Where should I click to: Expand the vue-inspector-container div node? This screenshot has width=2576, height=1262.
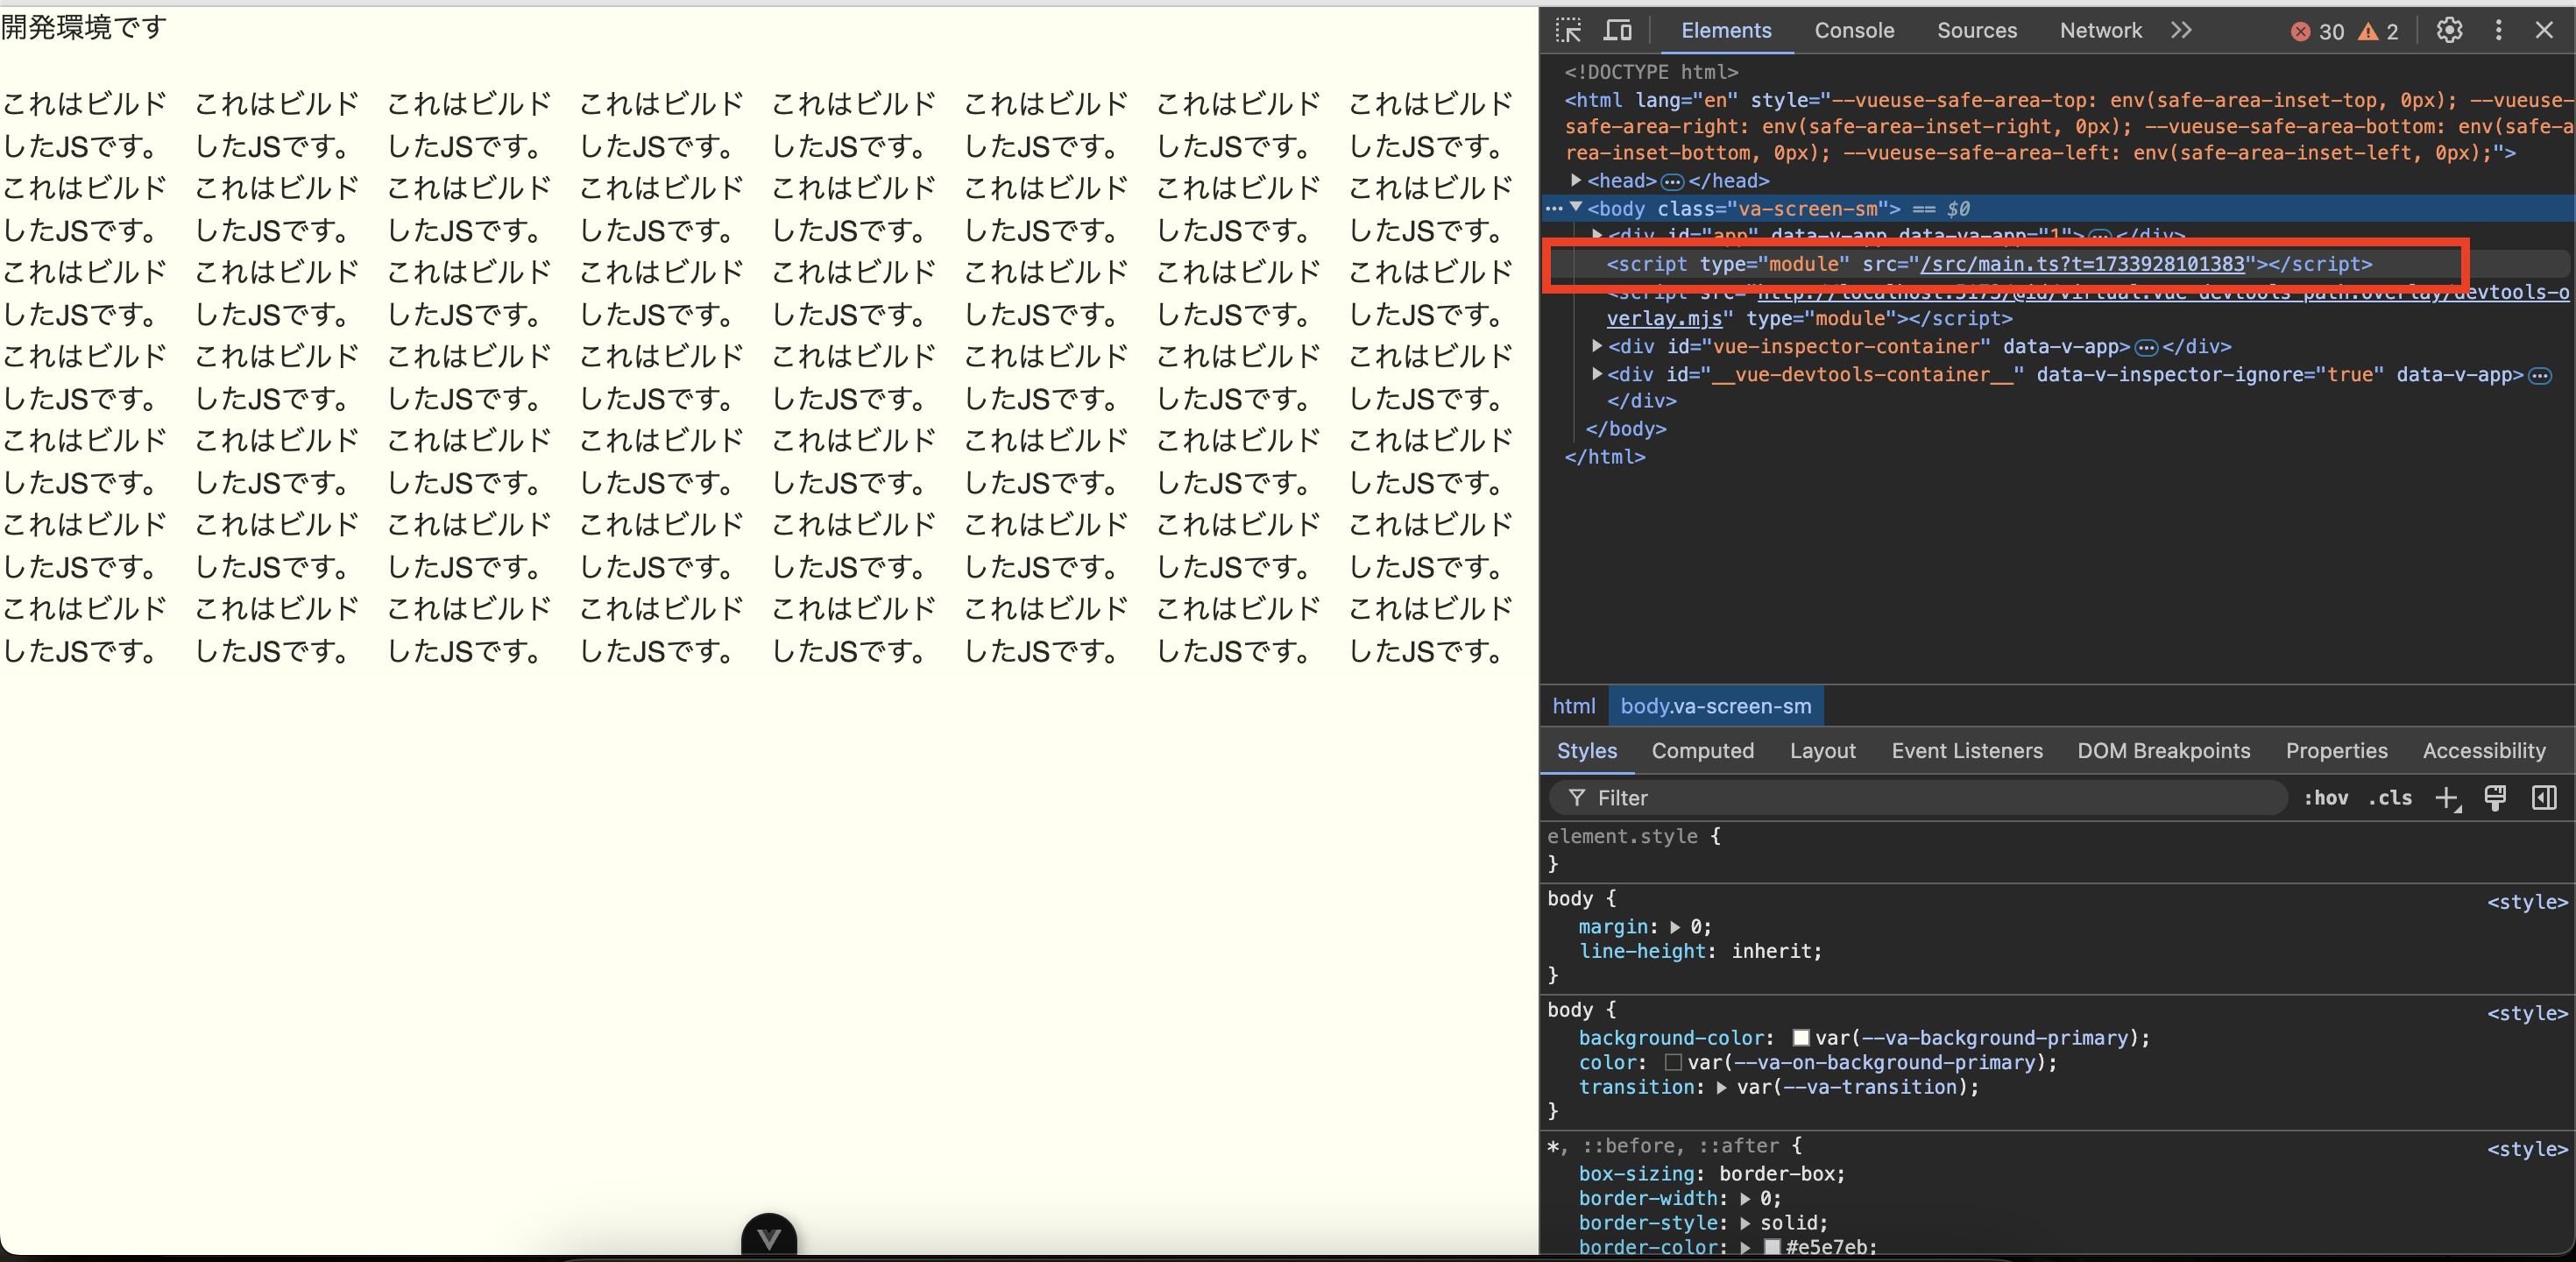coord(1597,347)
